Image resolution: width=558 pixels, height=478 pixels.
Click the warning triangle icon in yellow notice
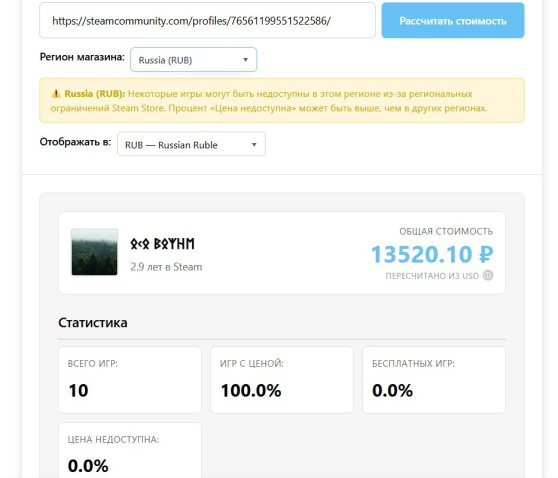point(56,94)
